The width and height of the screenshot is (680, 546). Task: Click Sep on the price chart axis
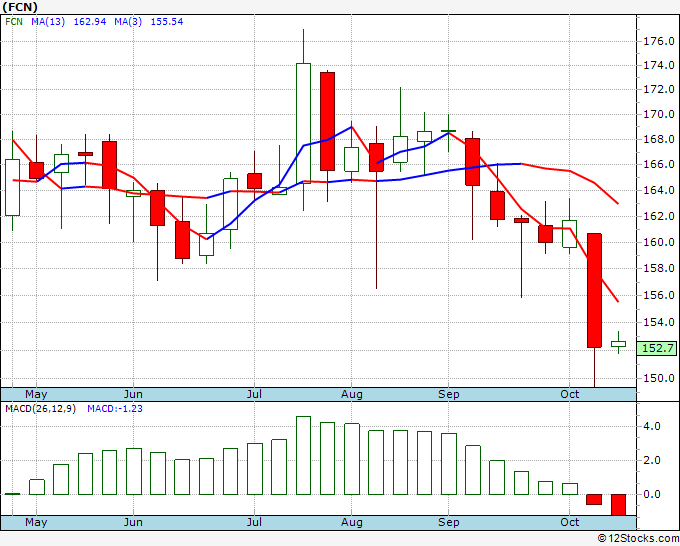(448, 394)
